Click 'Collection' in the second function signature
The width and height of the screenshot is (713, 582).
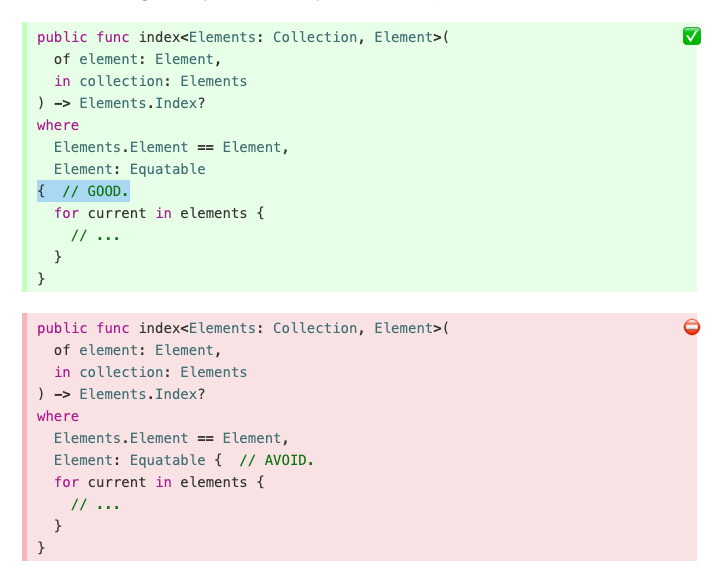click(x=315, y=328)
